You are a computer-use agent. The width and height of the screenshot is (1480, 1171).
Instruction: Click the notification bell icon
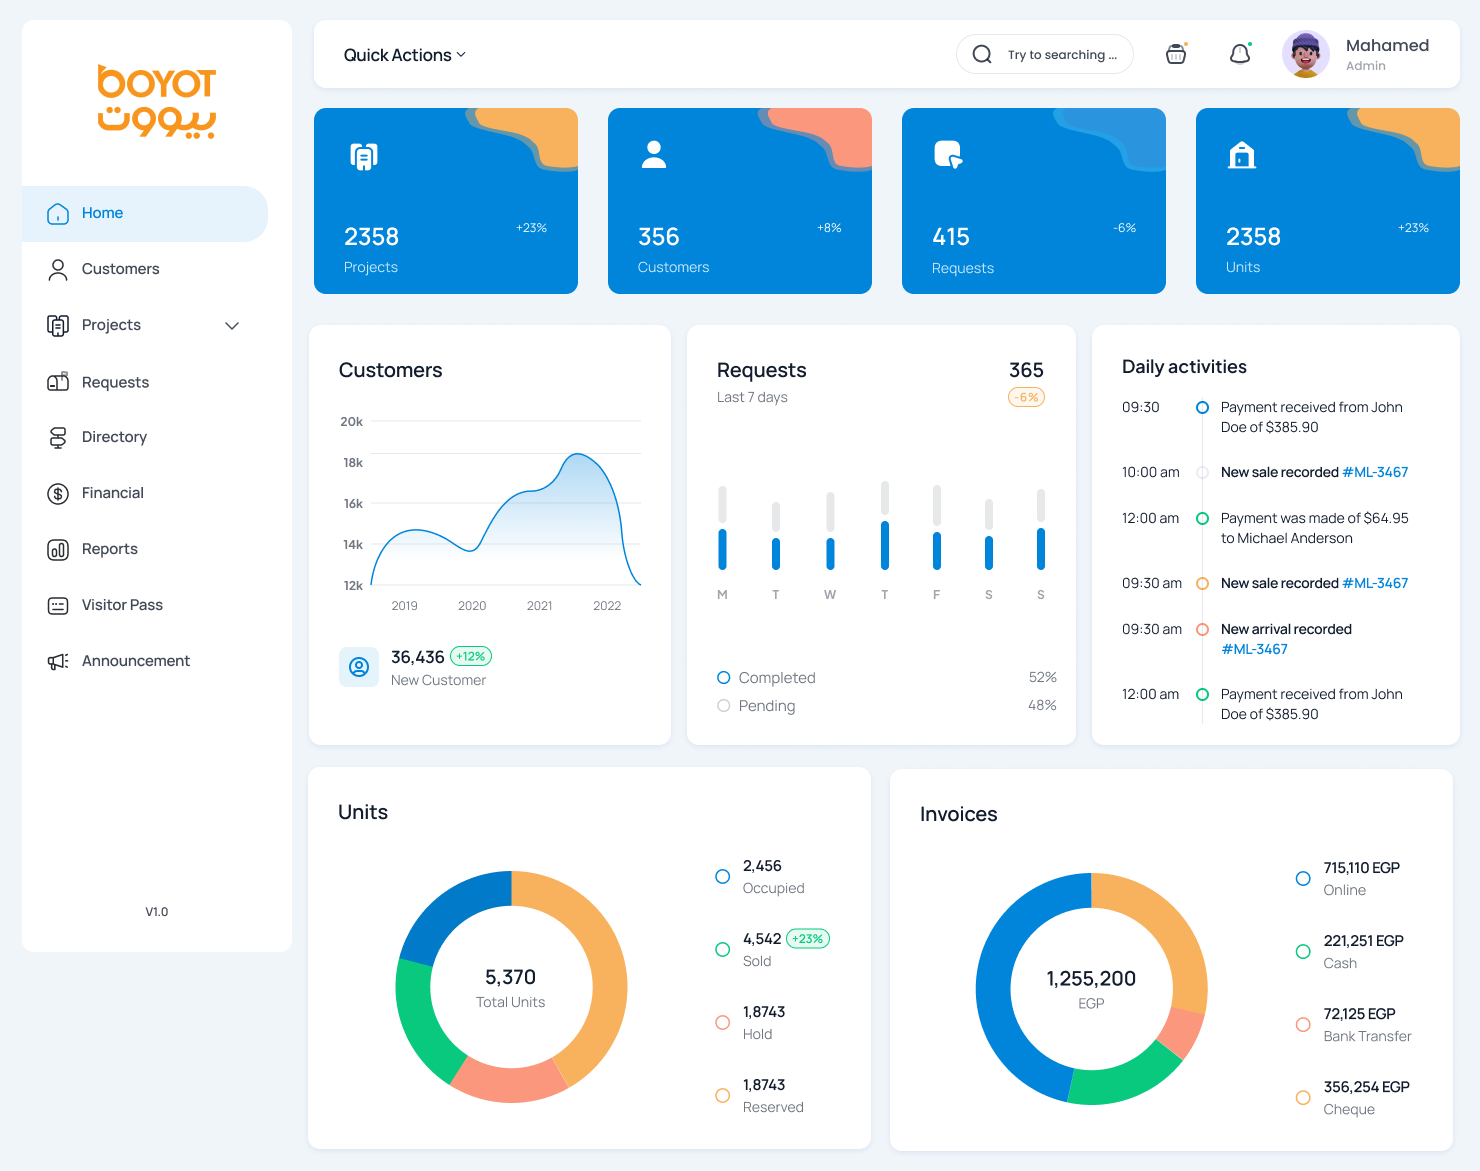point(1240,54)
